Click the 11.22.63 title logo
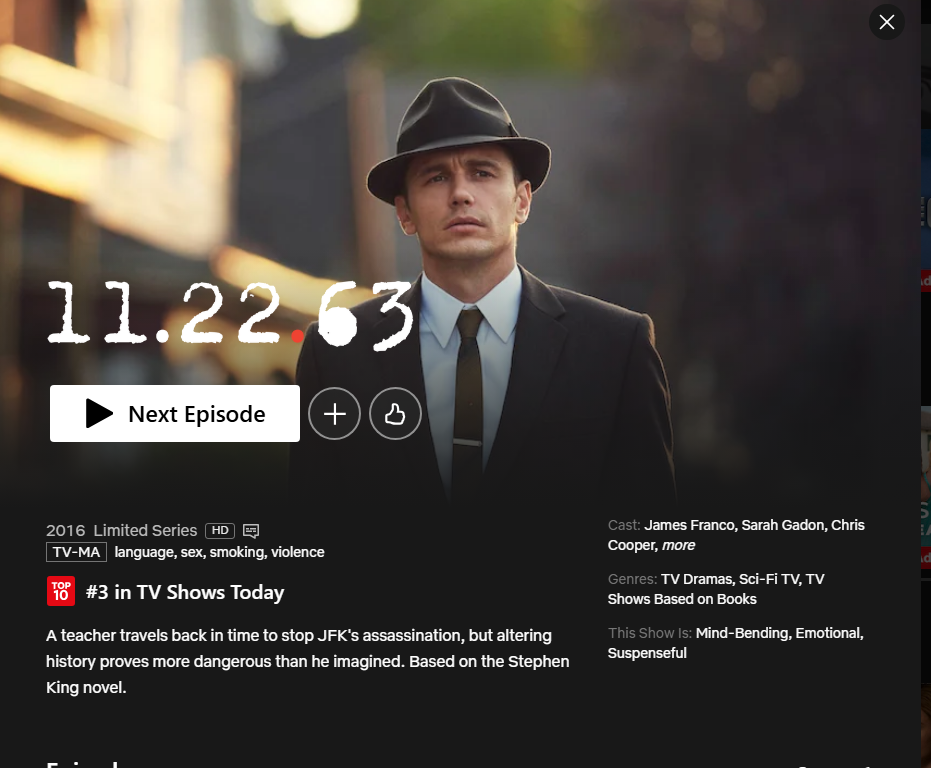The width and height of the screenshot is (931, 768). click(230, 314)
